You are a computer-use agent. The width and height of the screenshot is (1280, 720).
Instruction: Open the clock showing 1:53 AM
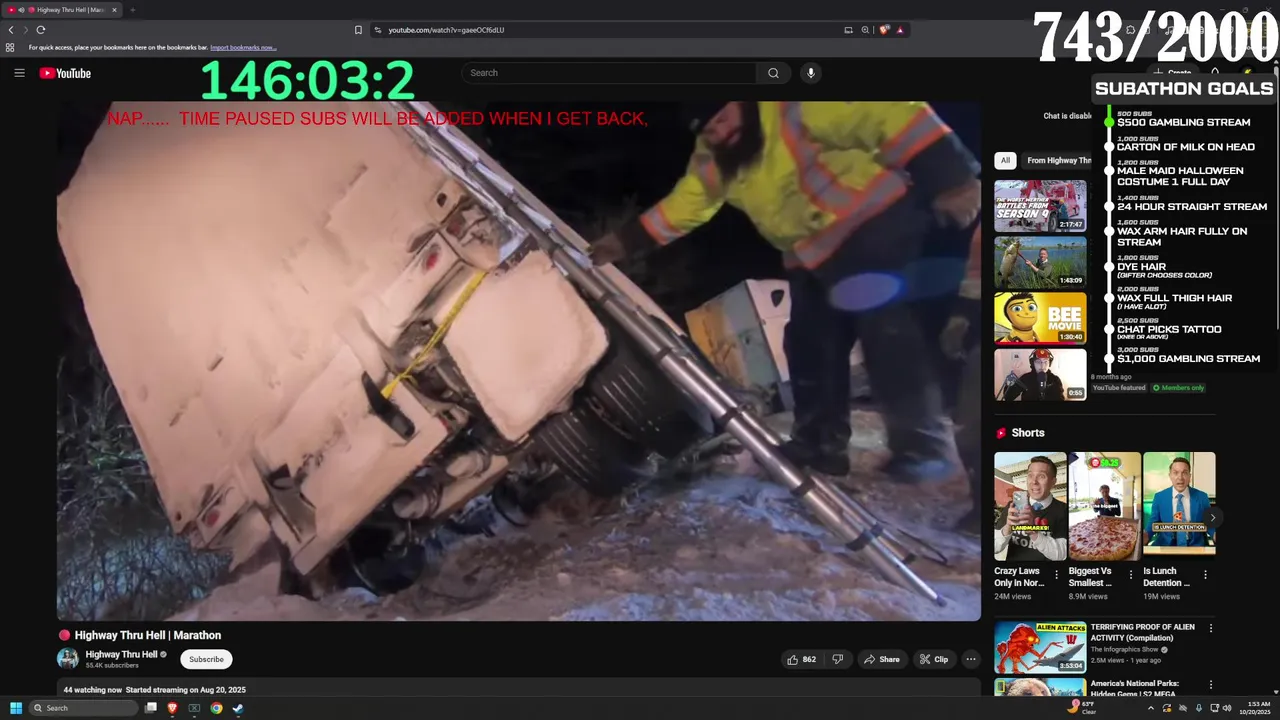tap(1254, 708)
